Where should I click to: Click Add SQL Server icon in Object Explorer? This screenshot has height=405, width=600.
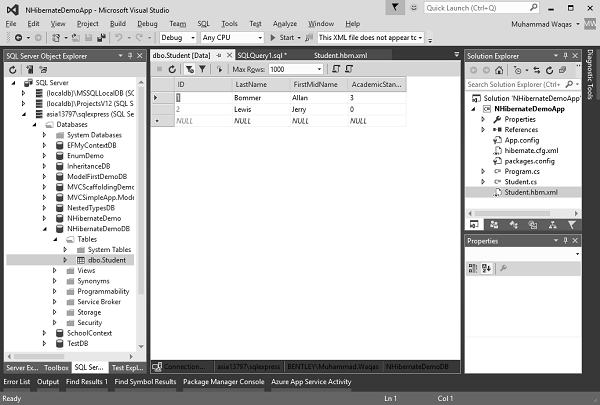(x=29, y=70)
